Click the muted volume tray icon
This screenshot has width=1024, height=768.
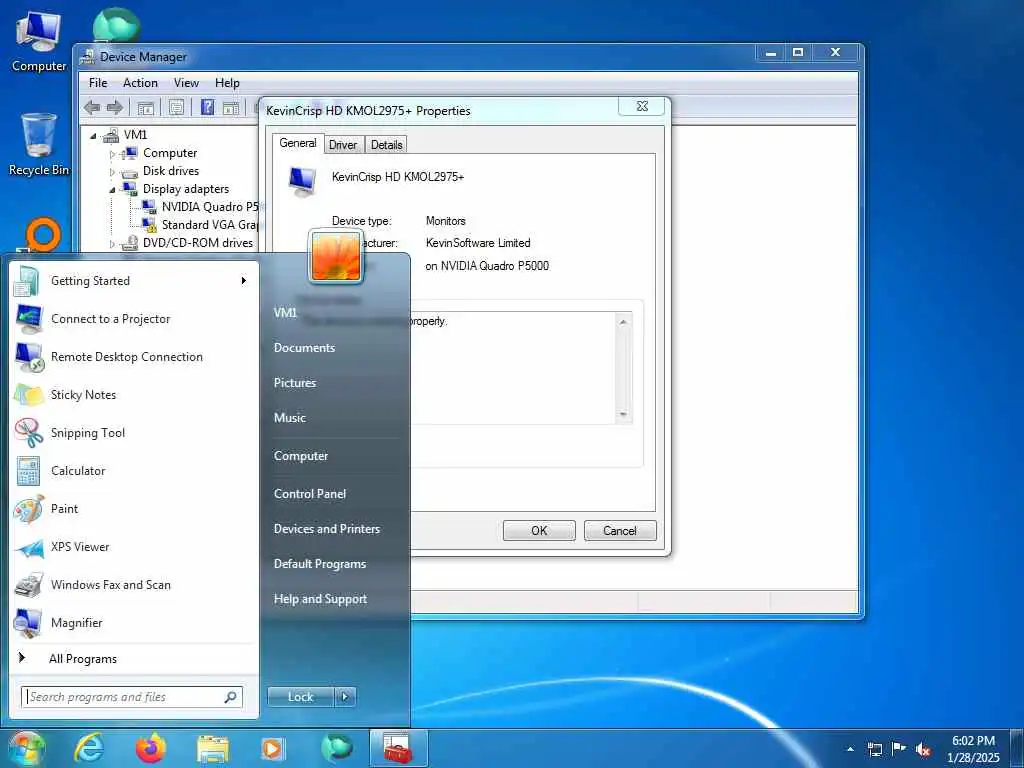[x=923, y=749]
